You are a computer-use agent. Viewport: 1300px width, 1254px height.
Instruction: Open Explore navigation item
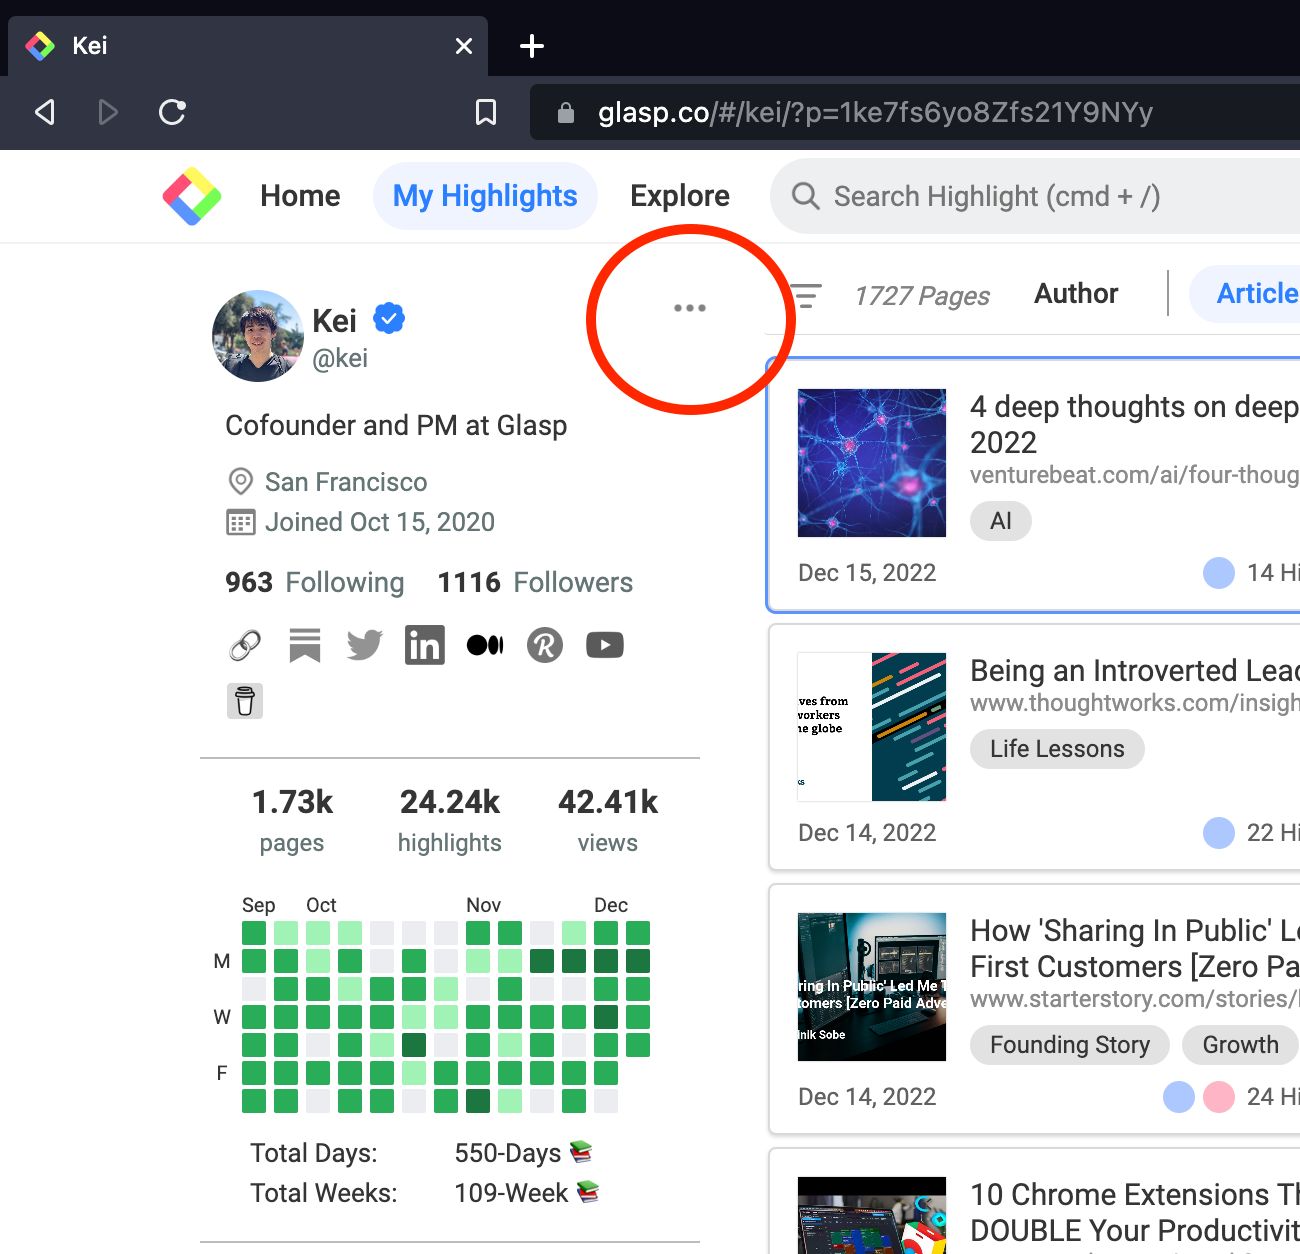pyautogui.click(x=680, y=196)
